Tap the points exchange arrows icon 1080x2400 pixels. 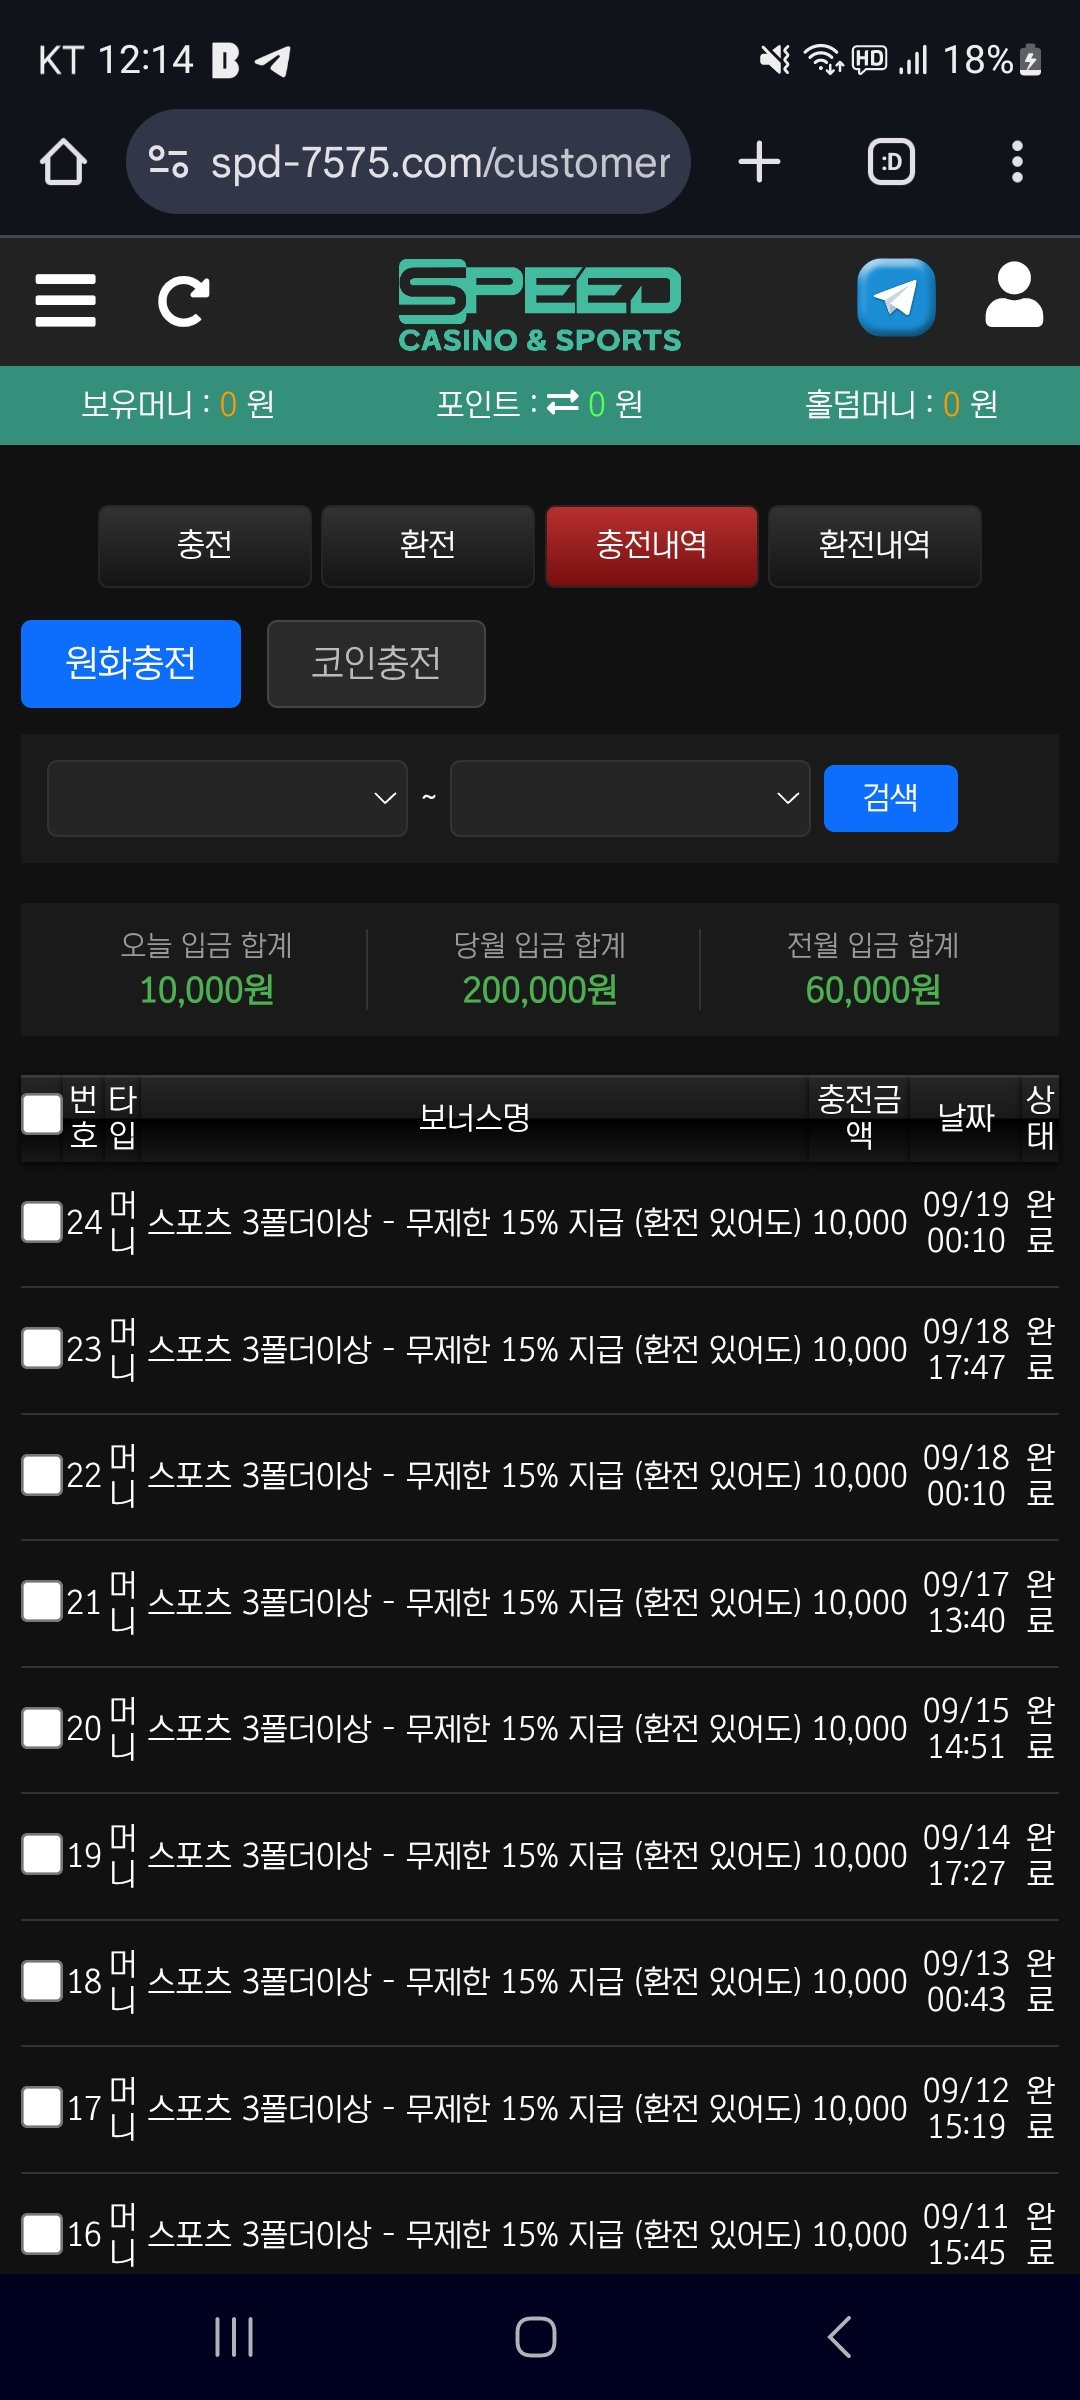pos(563,402)
